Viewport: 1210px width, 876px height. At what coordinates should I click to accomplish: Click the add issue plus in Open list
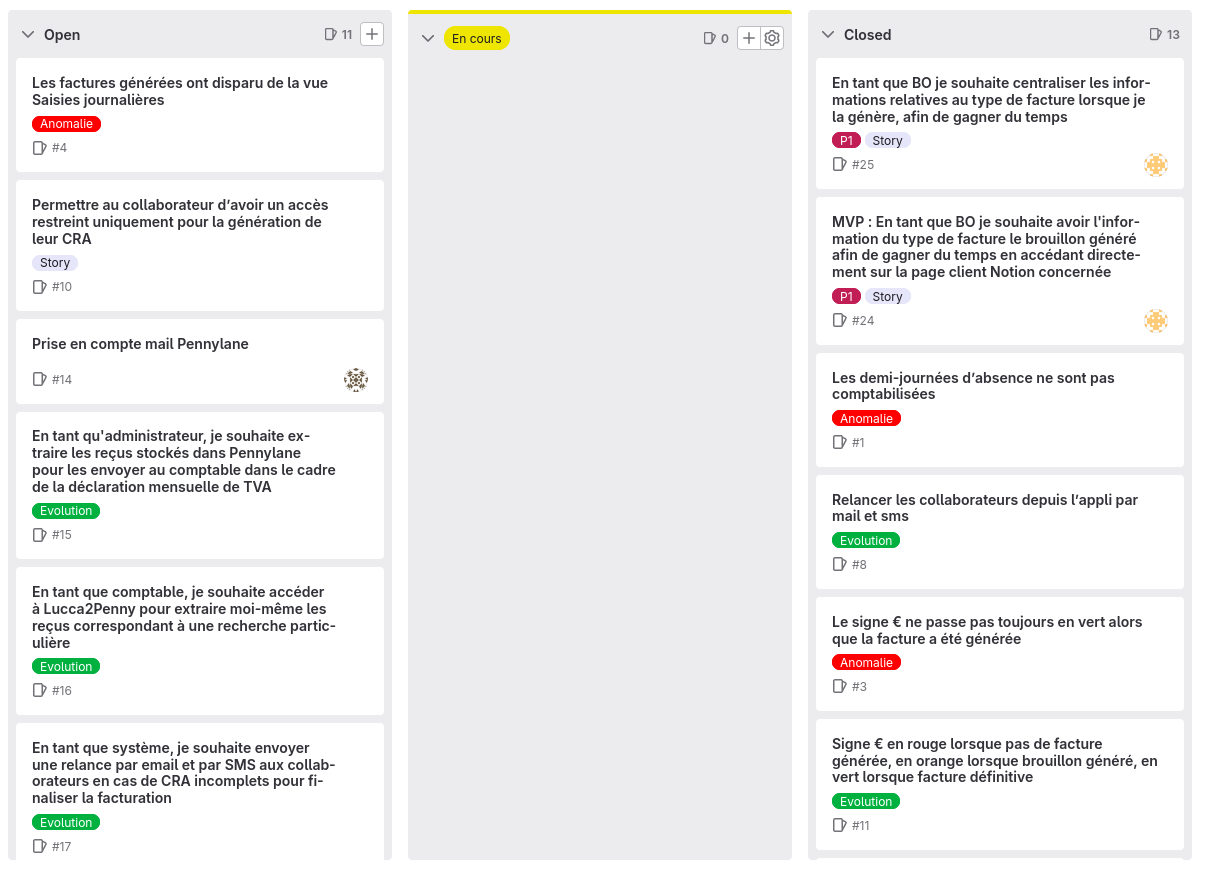tap(372, 34)
